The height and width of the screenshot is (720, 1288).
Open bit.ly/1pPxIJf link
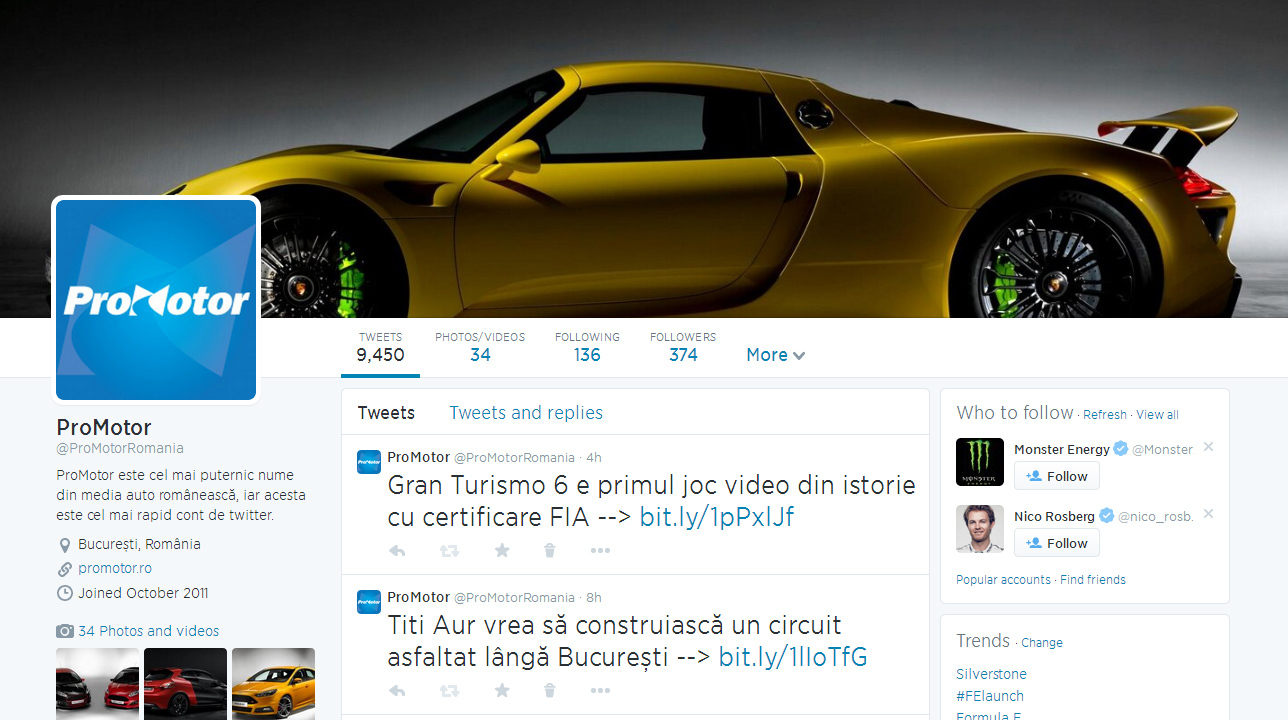point(717,516)
